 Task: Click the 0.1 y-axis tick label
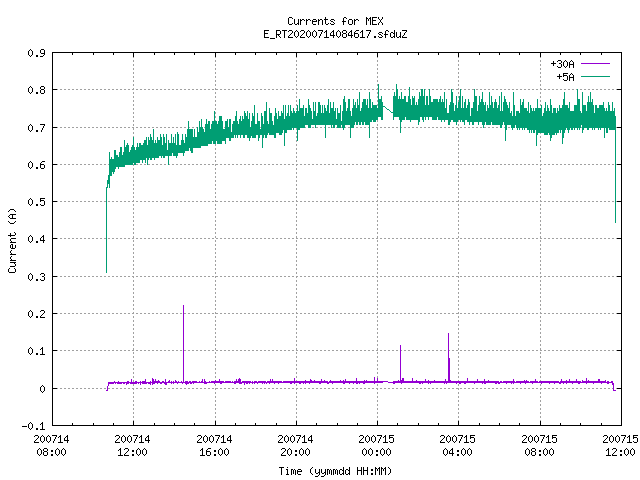pyautogui.click(x=36, y=351)
